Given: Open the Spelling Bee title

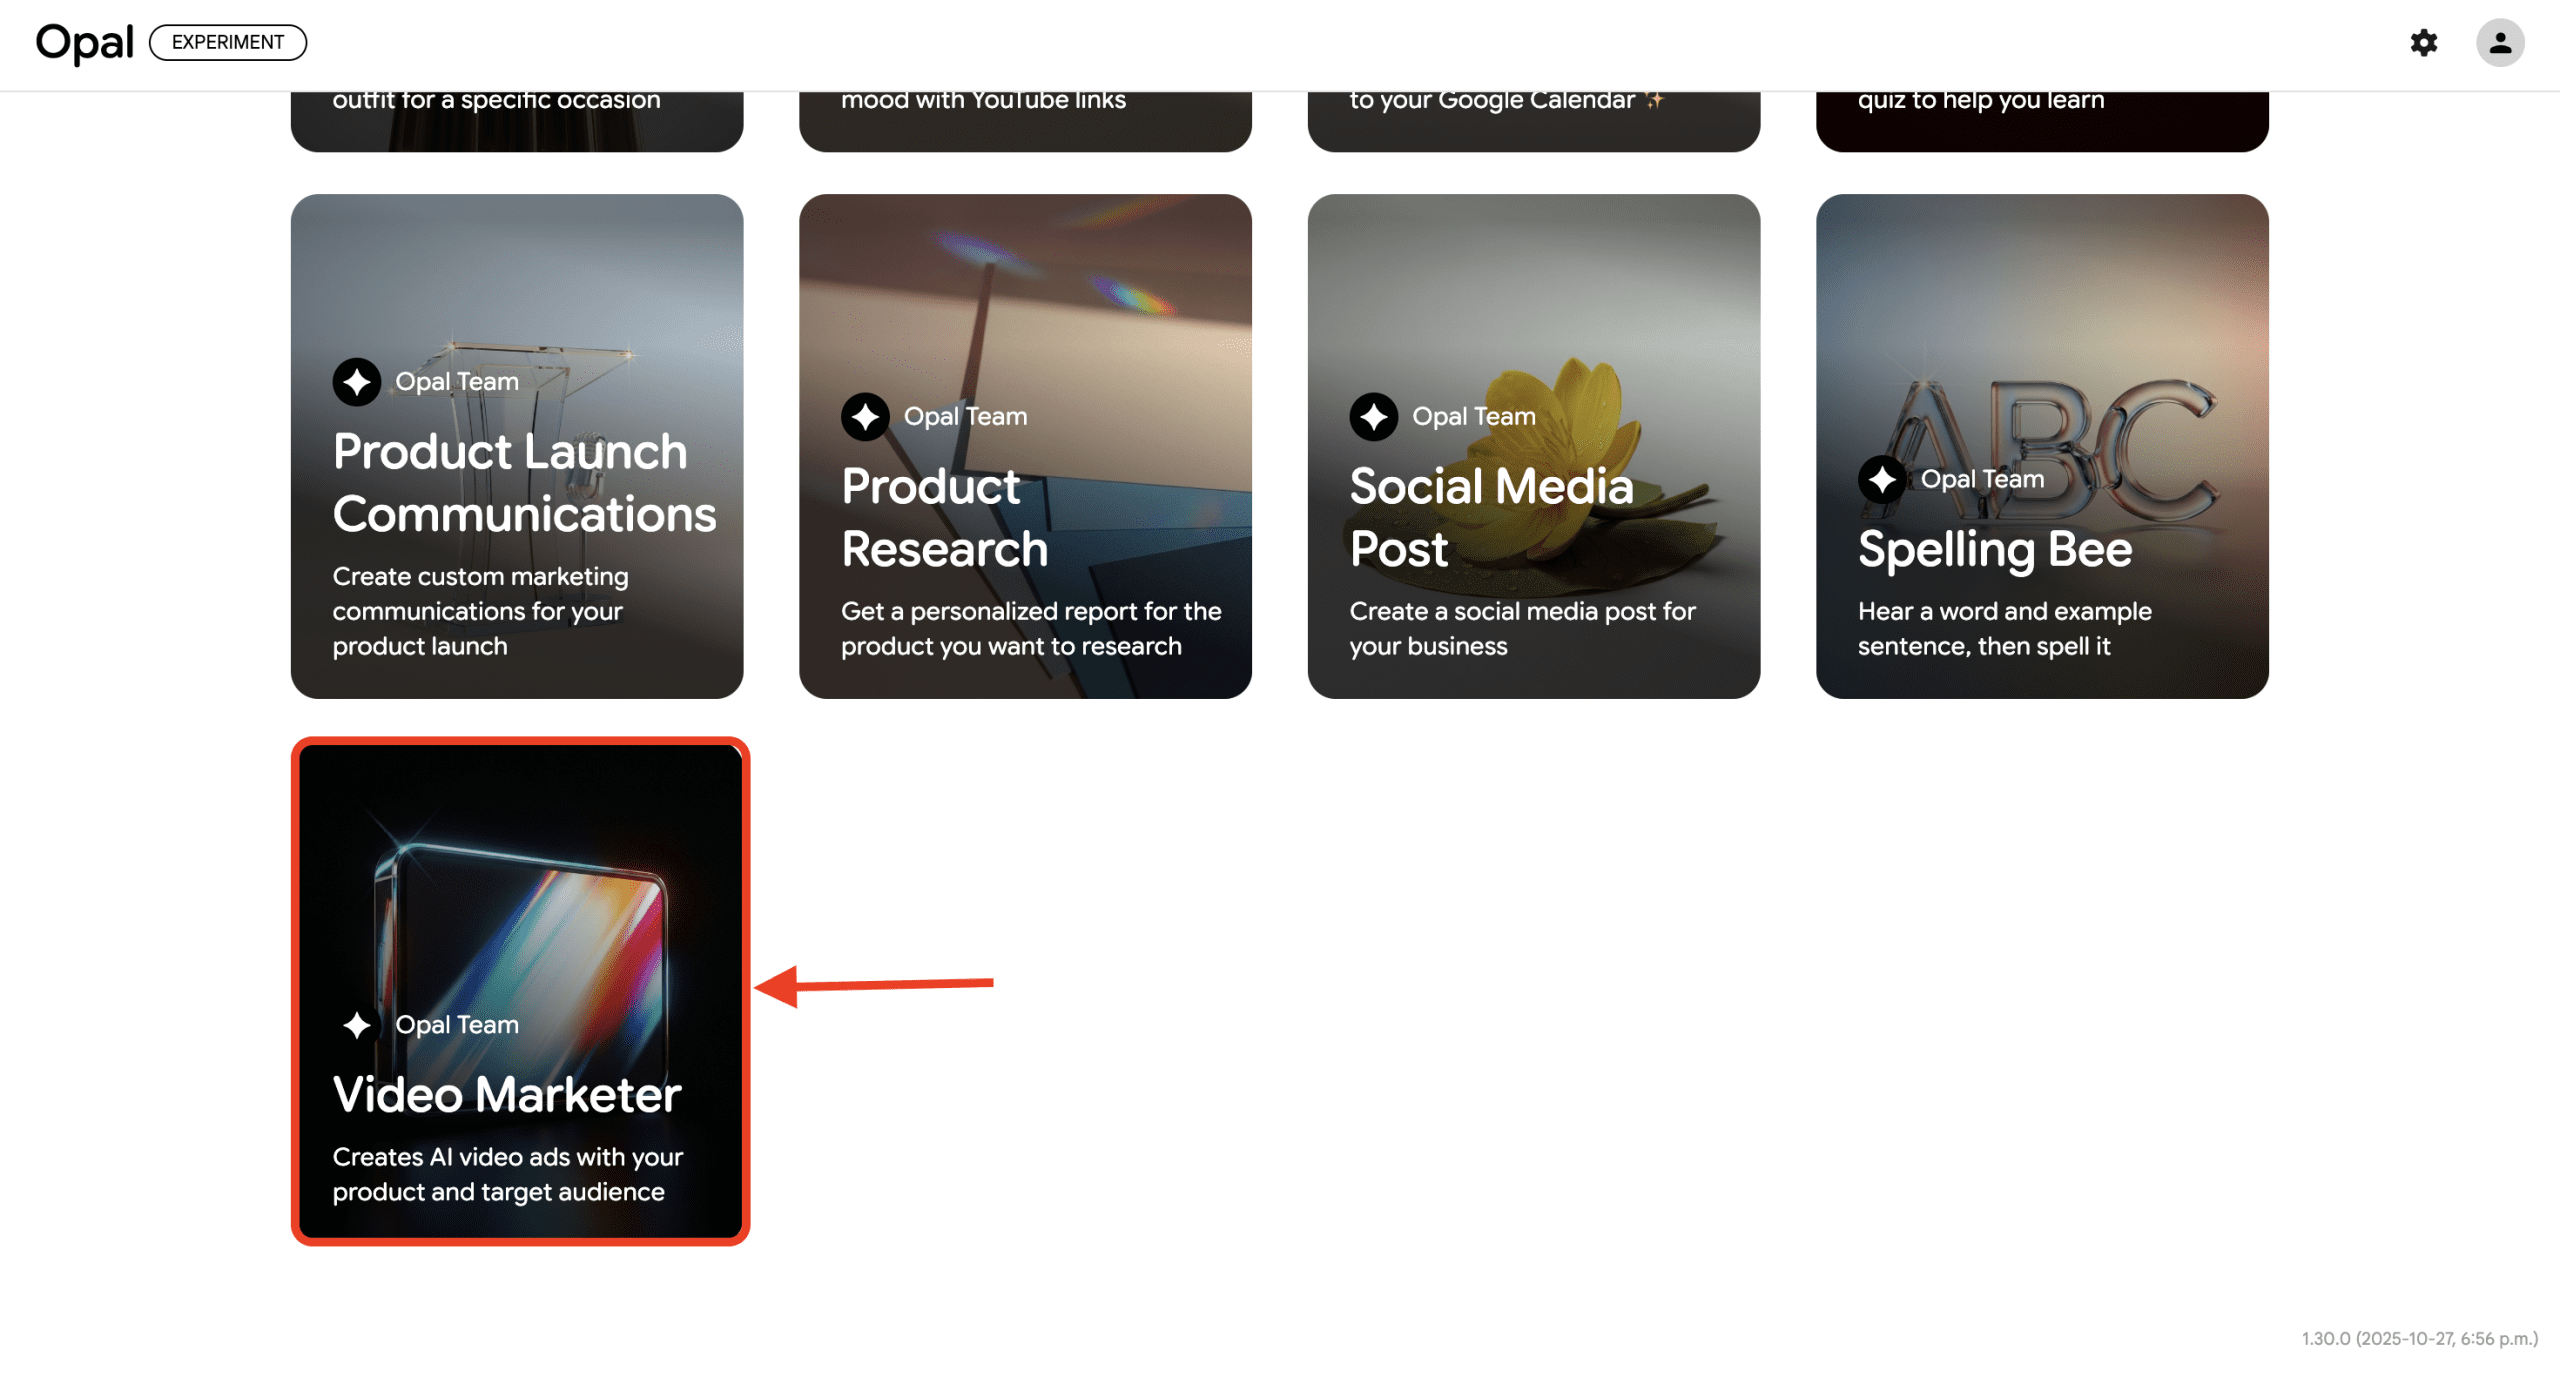Looking at the screenshot, I should tap(1995, 549).
